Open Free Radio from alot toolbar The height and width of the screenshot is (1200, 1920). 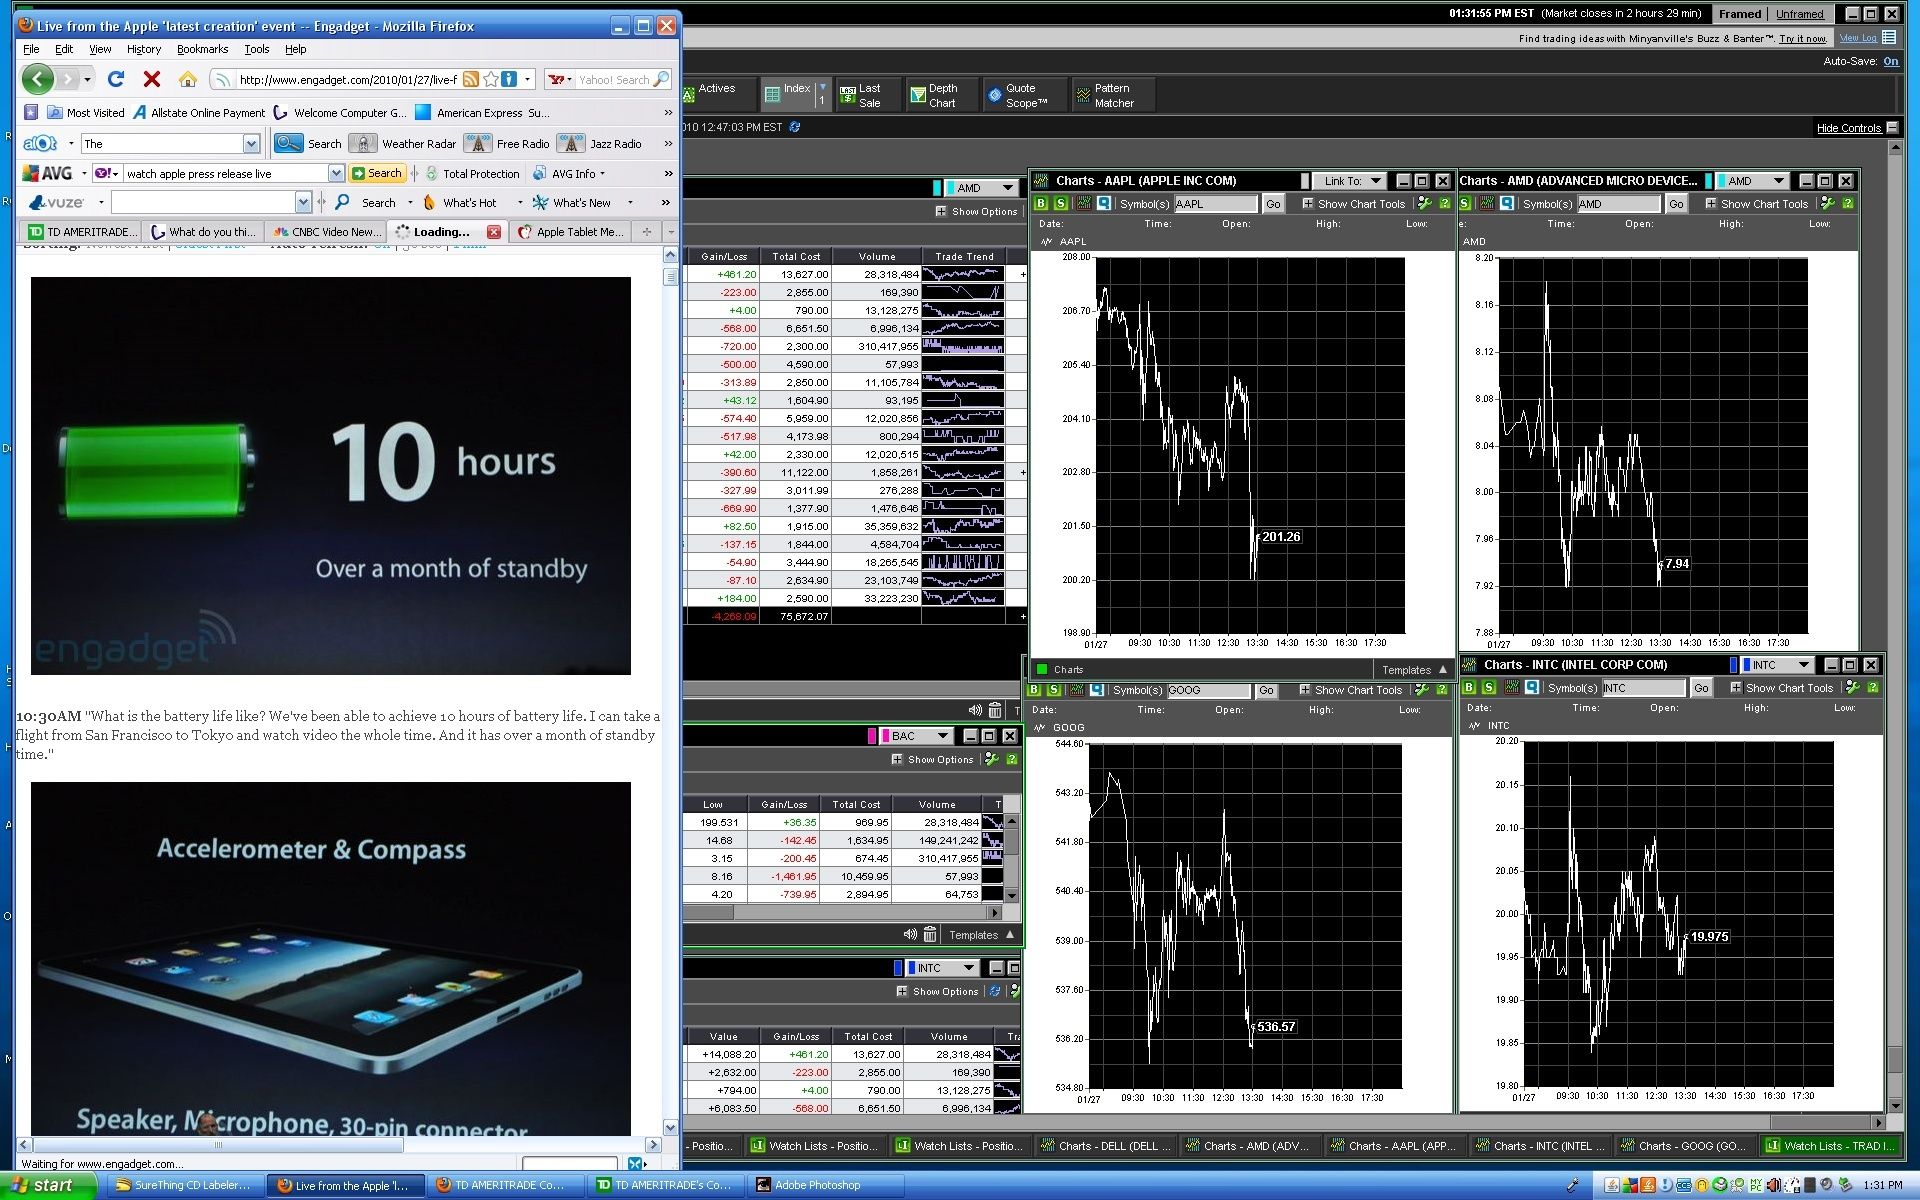point(509,144)
